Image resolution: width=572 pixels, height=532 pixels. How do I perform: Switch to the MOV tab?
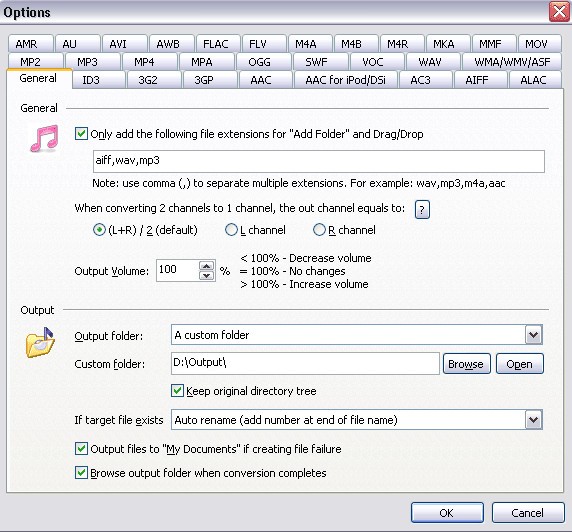pyautogui.click(x=540, y=44)
